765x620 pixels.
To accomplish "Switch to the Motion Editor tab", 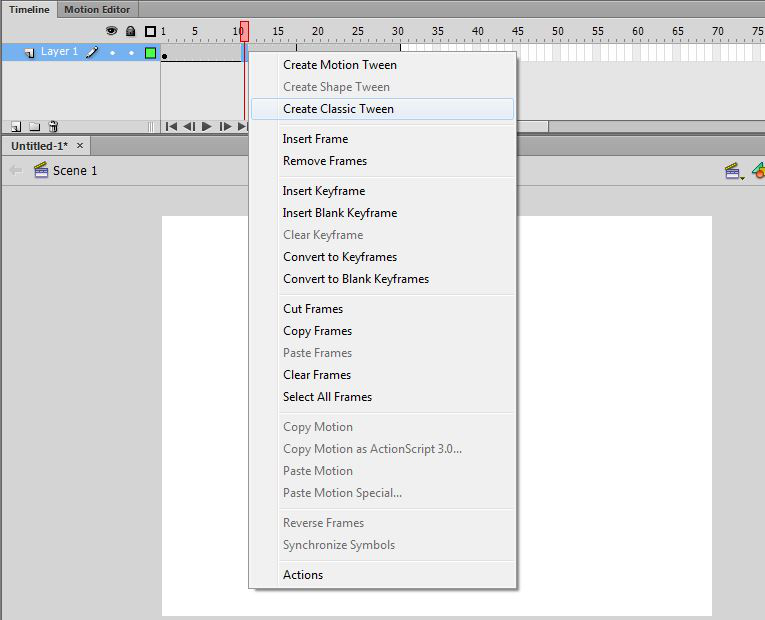I will click(97, 9).
